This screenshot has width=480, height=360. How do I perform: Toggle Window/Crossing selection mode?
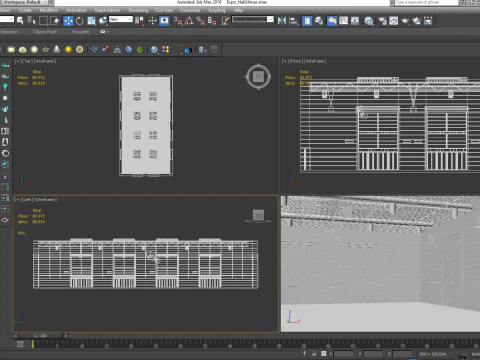[54, 21]
